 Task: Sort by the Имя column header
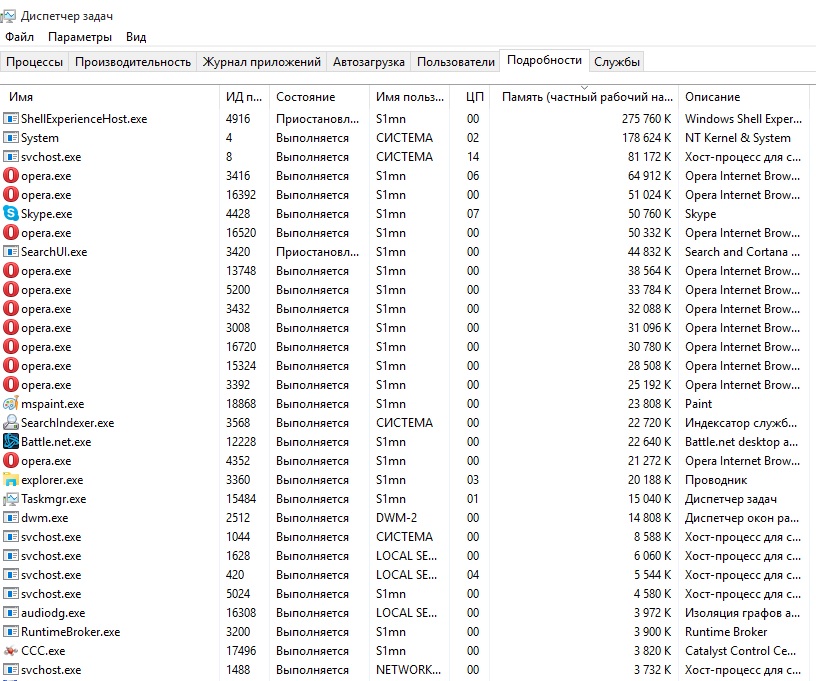(110, 97)
